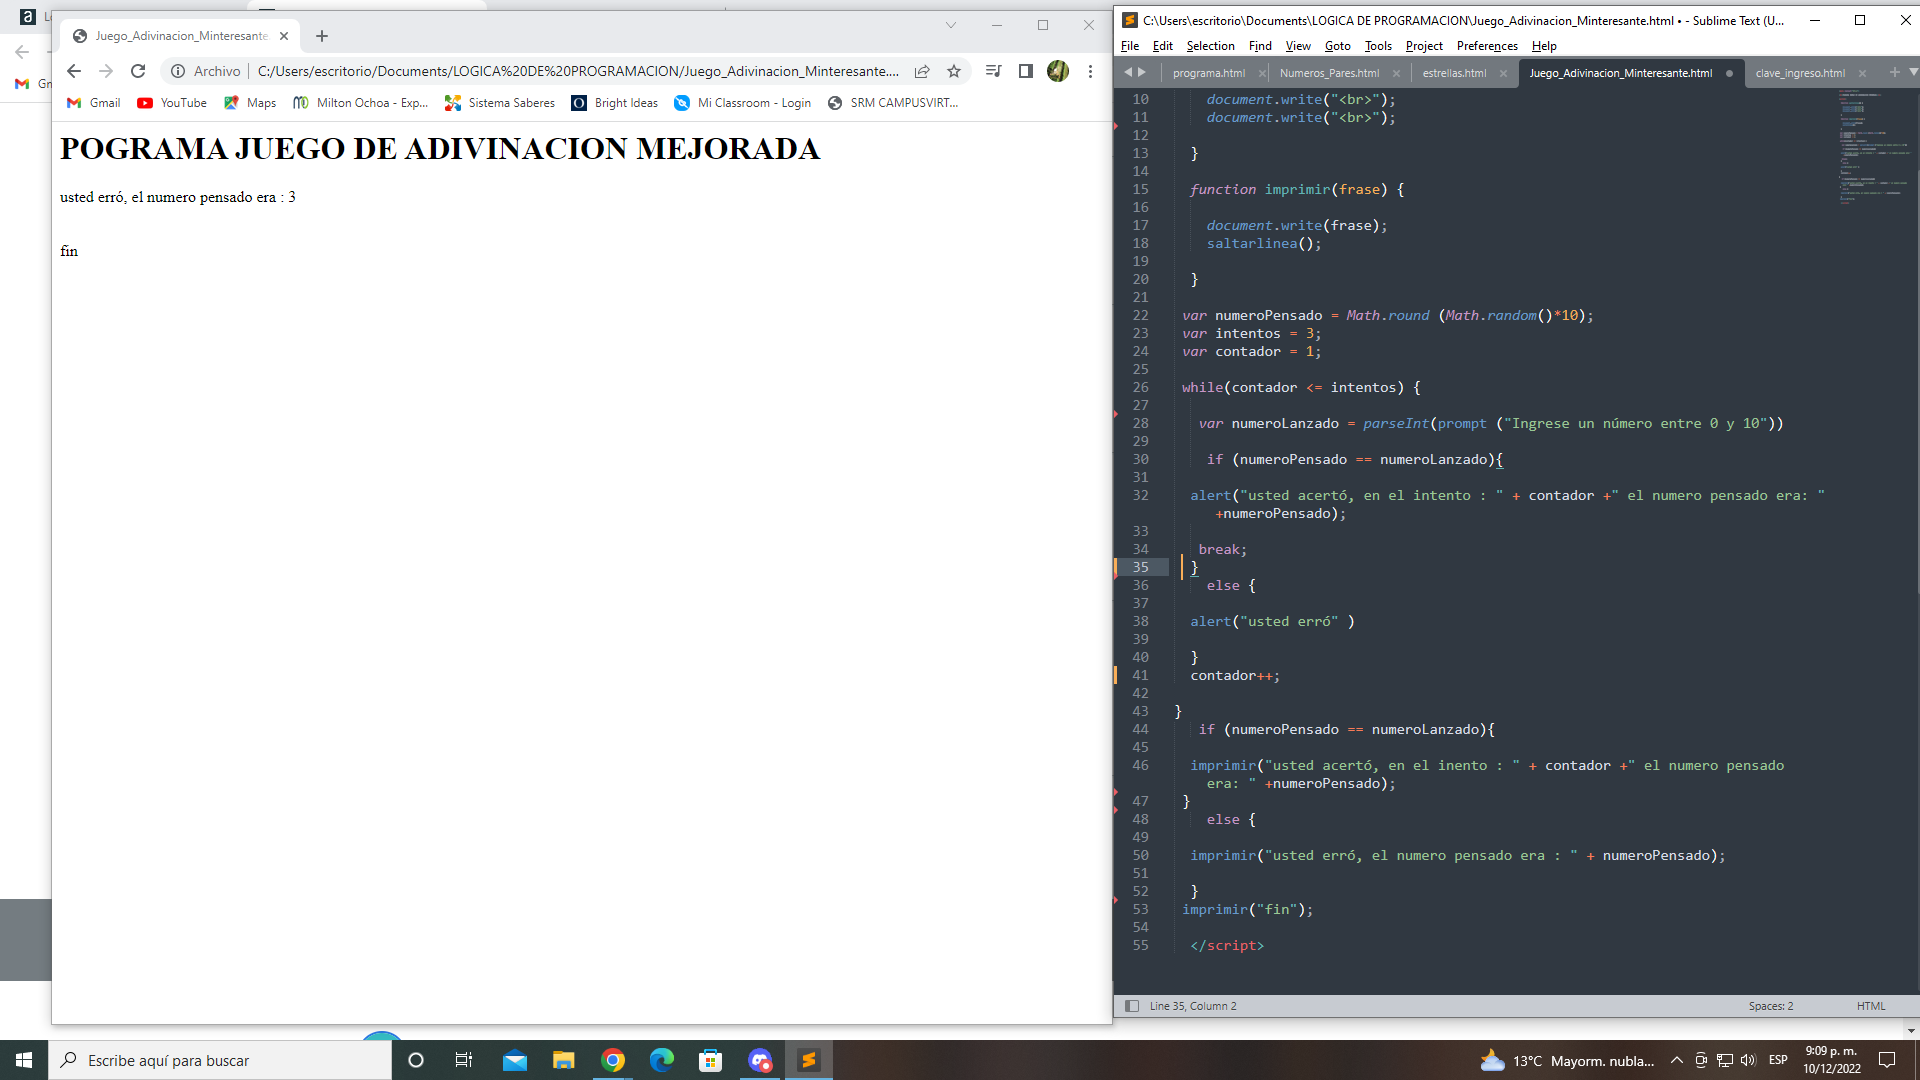This screenshot has height=1080, width=1920.
Task: Open Bright Ideas bookmark
Action: point(615,103)
